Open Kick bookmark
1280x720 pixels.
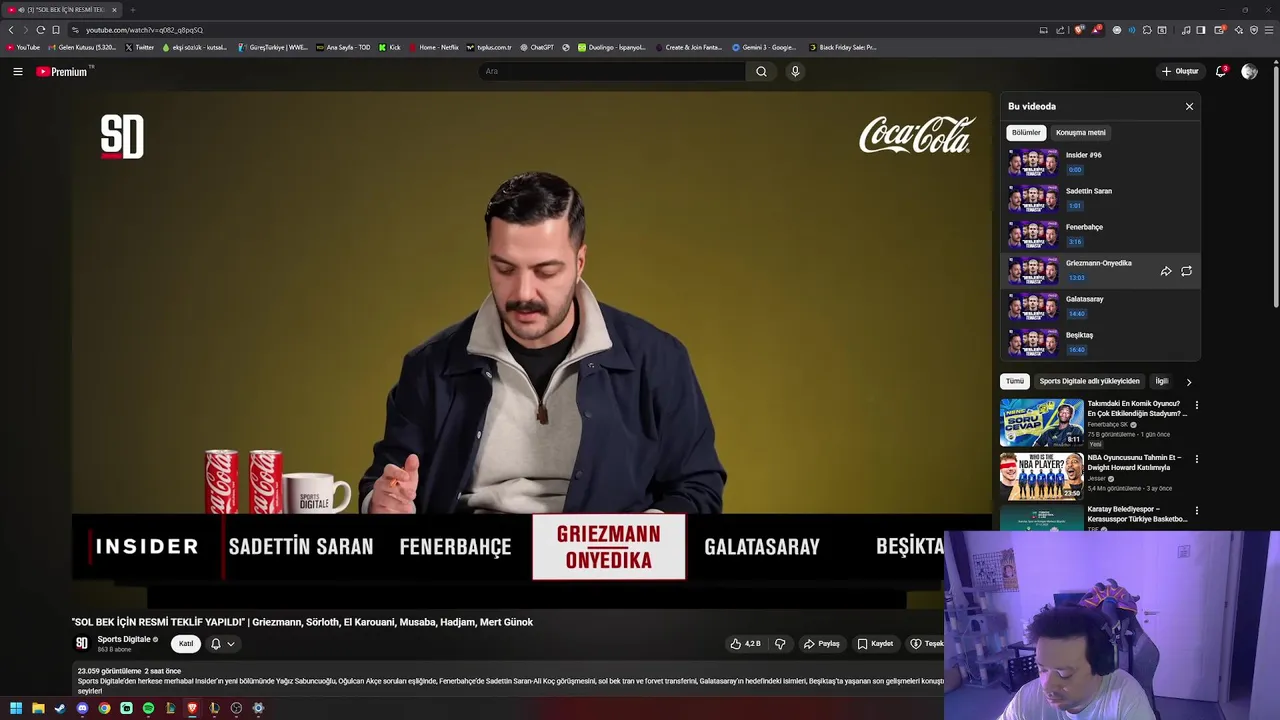point(390,47)
